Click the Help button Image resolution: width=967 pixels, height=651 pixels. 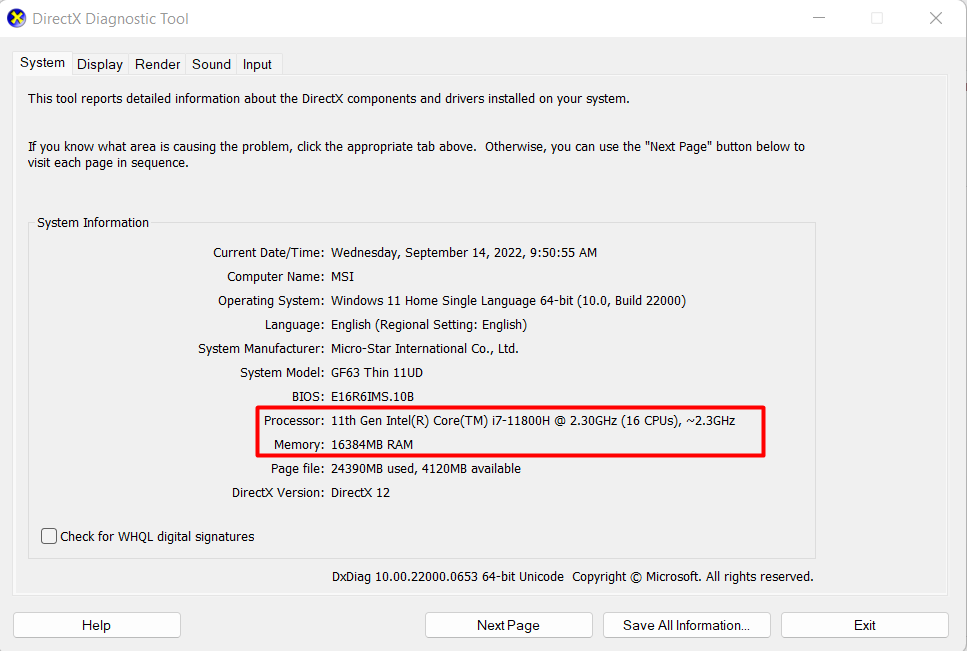coord(97,625)
